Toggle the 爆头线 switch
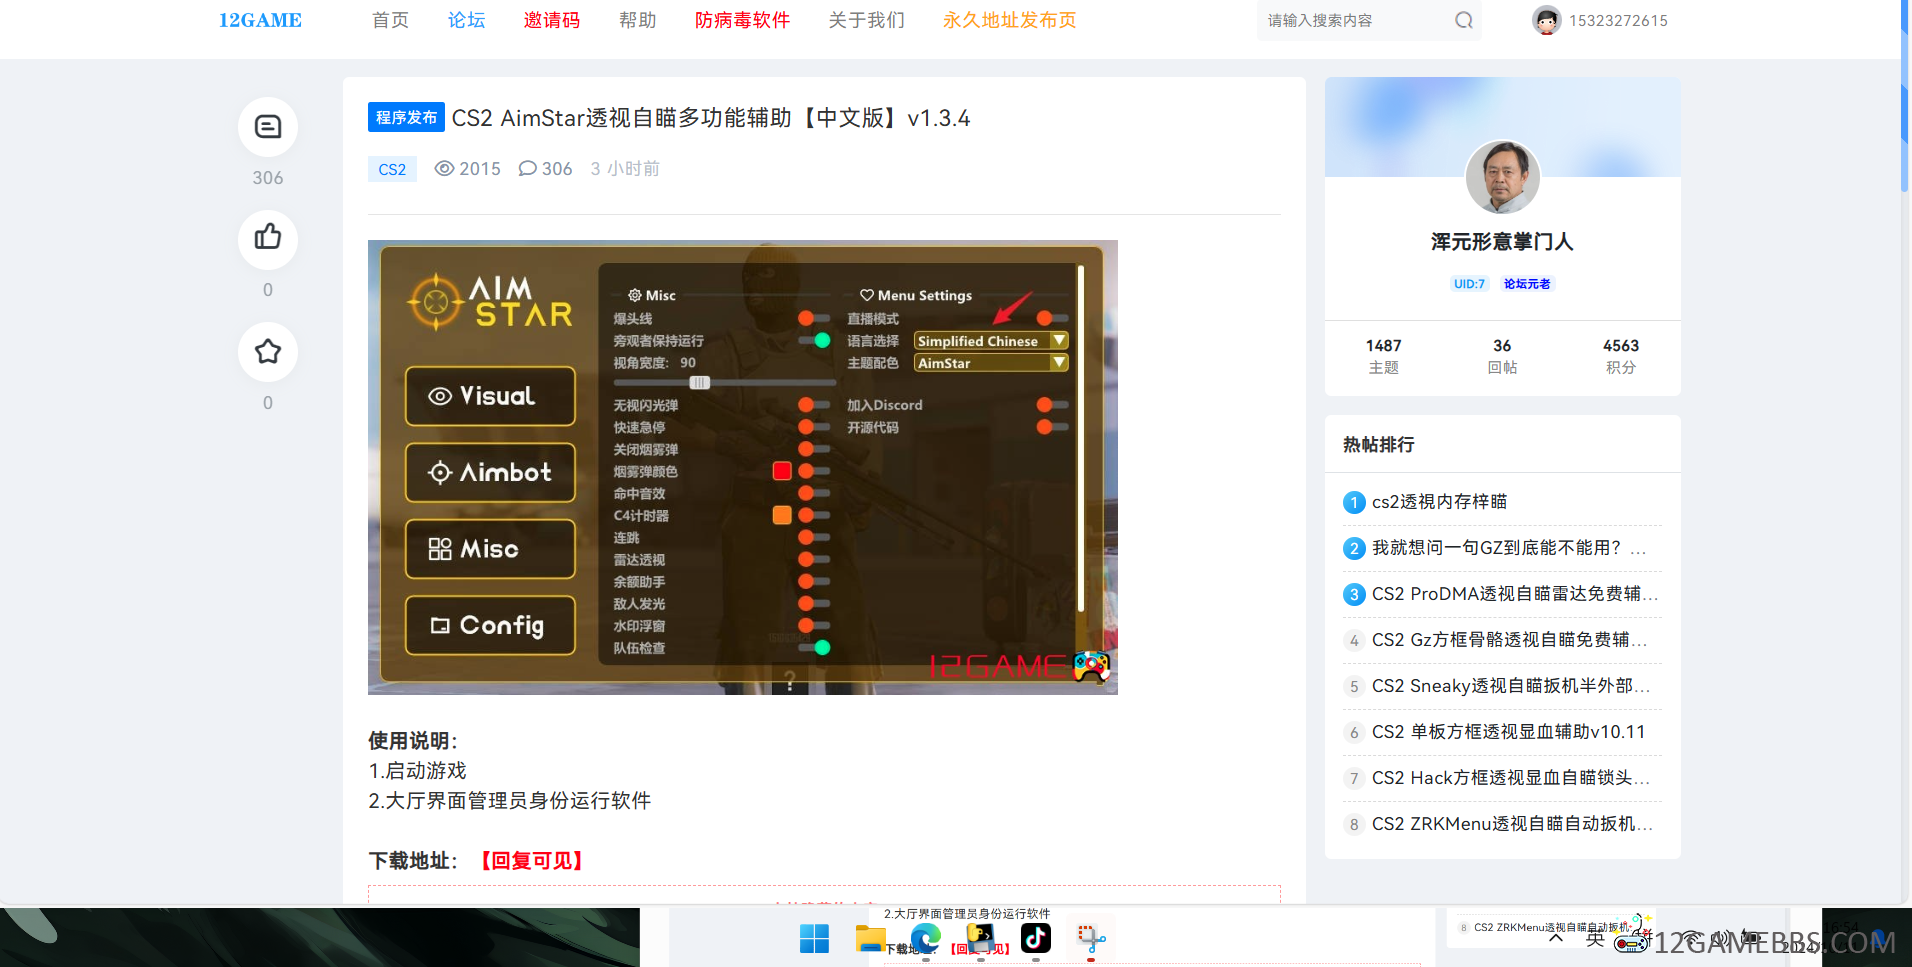Screen dimensions: 1912x967 click(x=813, y=318)
